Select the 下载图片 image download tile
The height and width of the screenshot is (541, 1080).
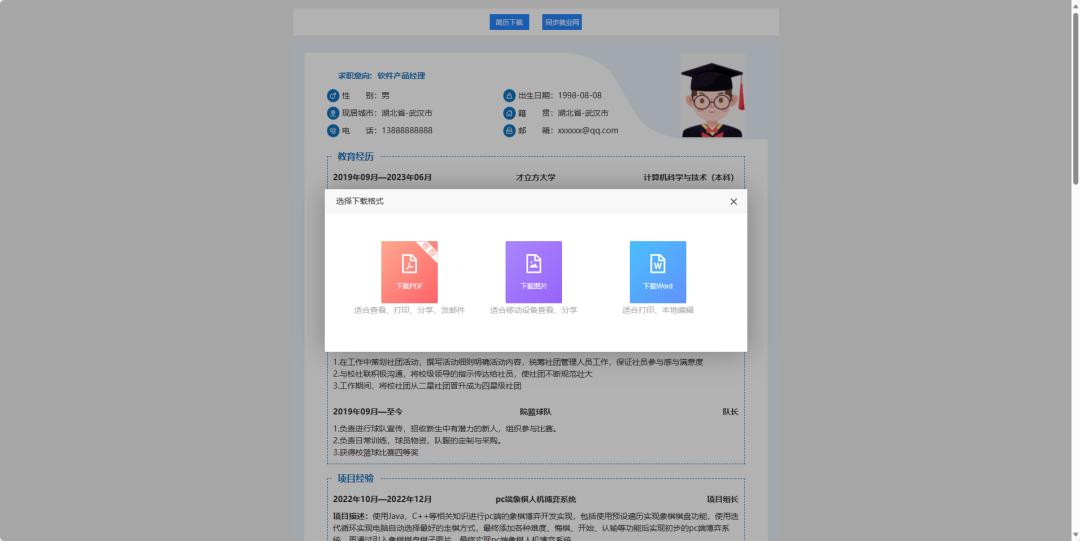pos(533,272)
